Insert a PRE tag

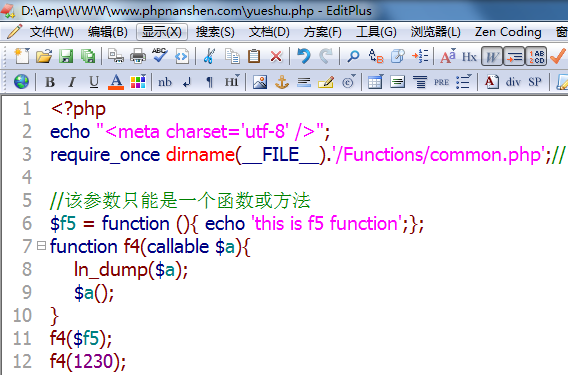(442, 82)
